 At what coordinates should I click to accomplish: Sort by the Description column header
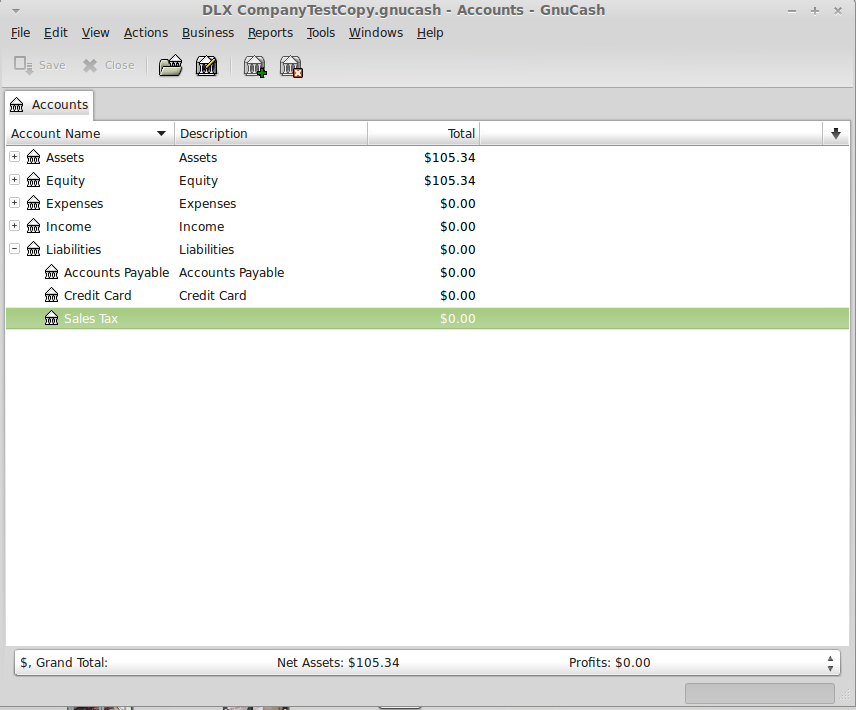point(271,134)
